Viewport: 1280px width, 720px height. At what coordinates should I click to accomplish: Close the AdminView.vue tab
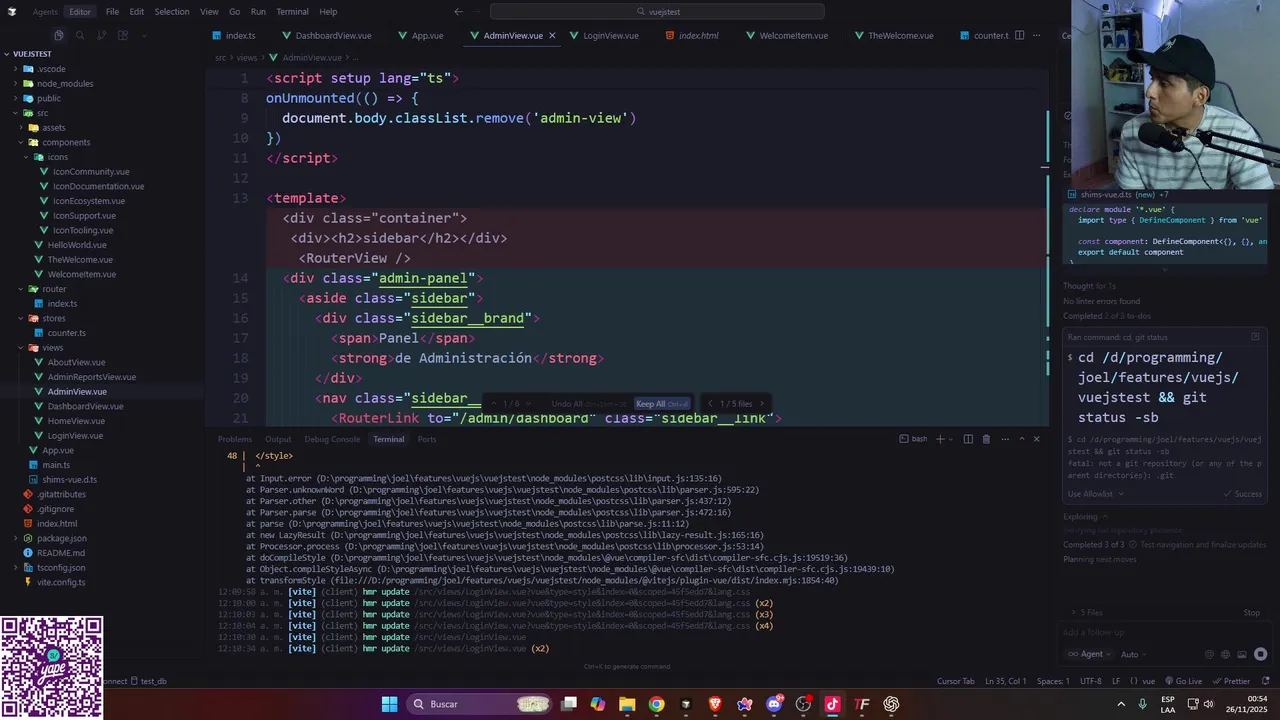pyautogui.click(x=552, y=35)
